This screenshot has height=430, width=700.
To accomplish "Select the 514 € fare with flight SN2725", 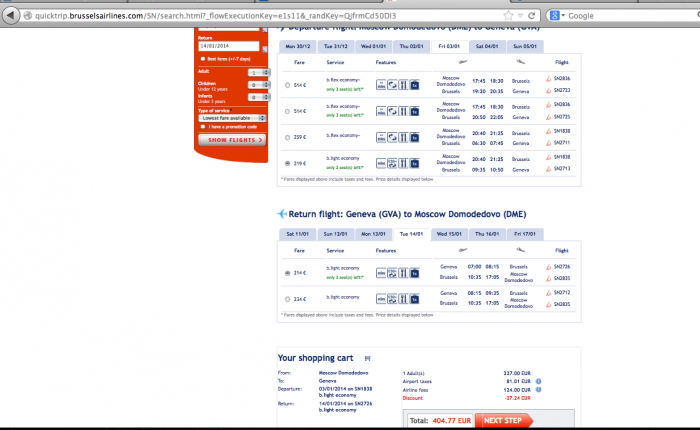I will click(x=288, y=111).
